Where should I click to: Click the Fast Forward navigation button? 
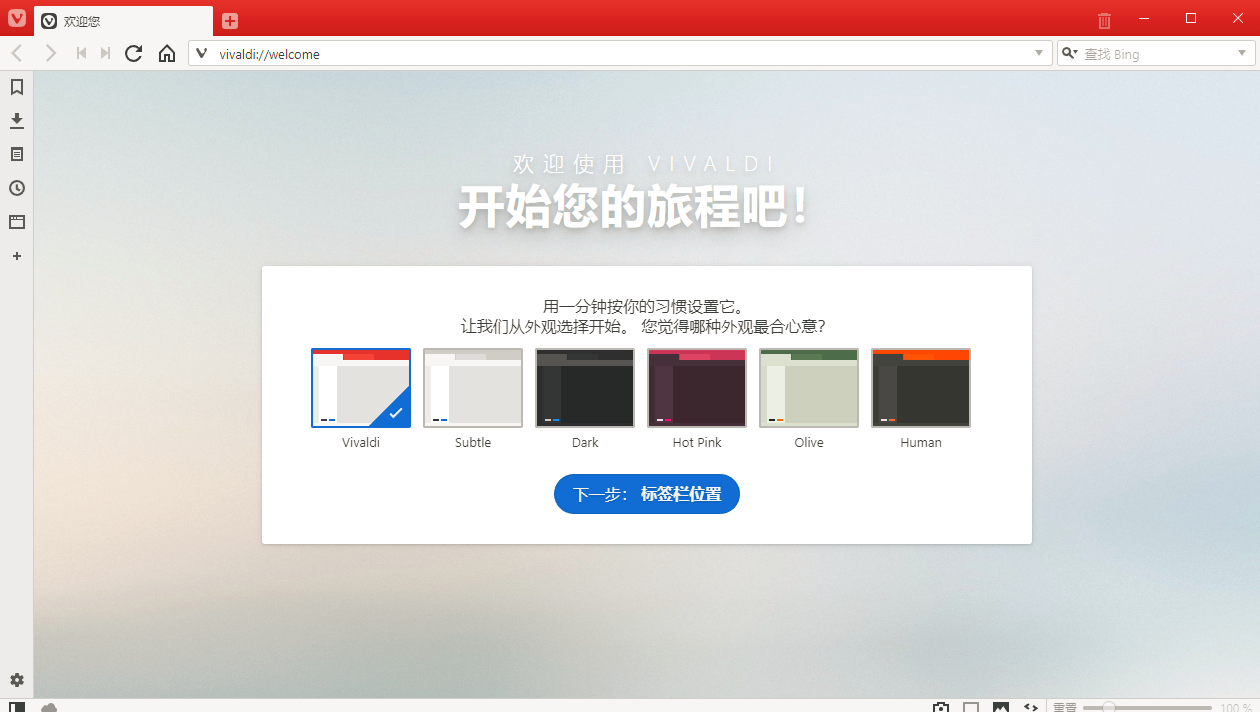coord(105,54)
